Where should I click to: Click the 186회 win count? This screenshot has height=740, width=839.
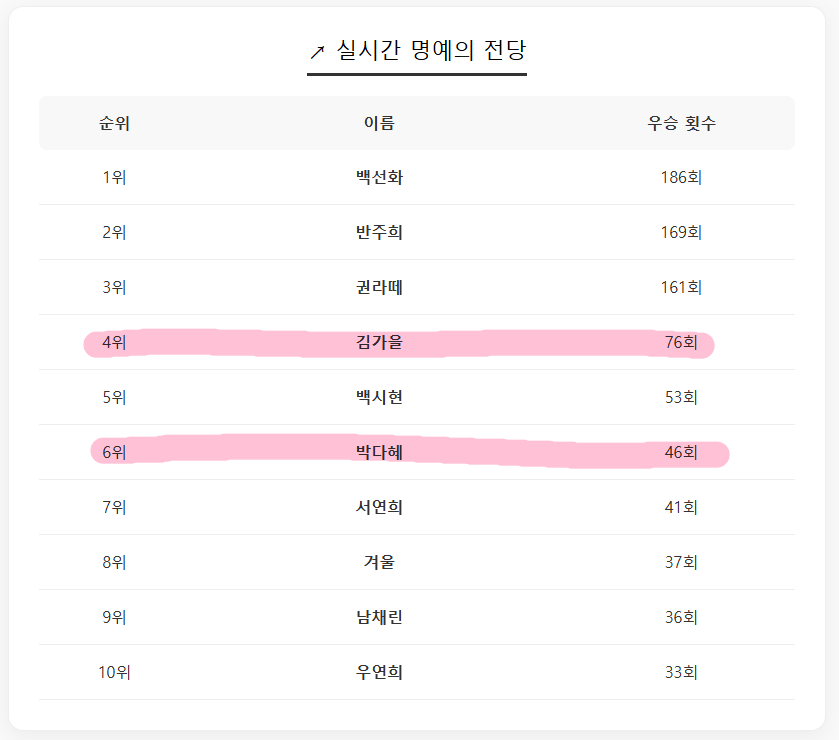tap(681, 178)
